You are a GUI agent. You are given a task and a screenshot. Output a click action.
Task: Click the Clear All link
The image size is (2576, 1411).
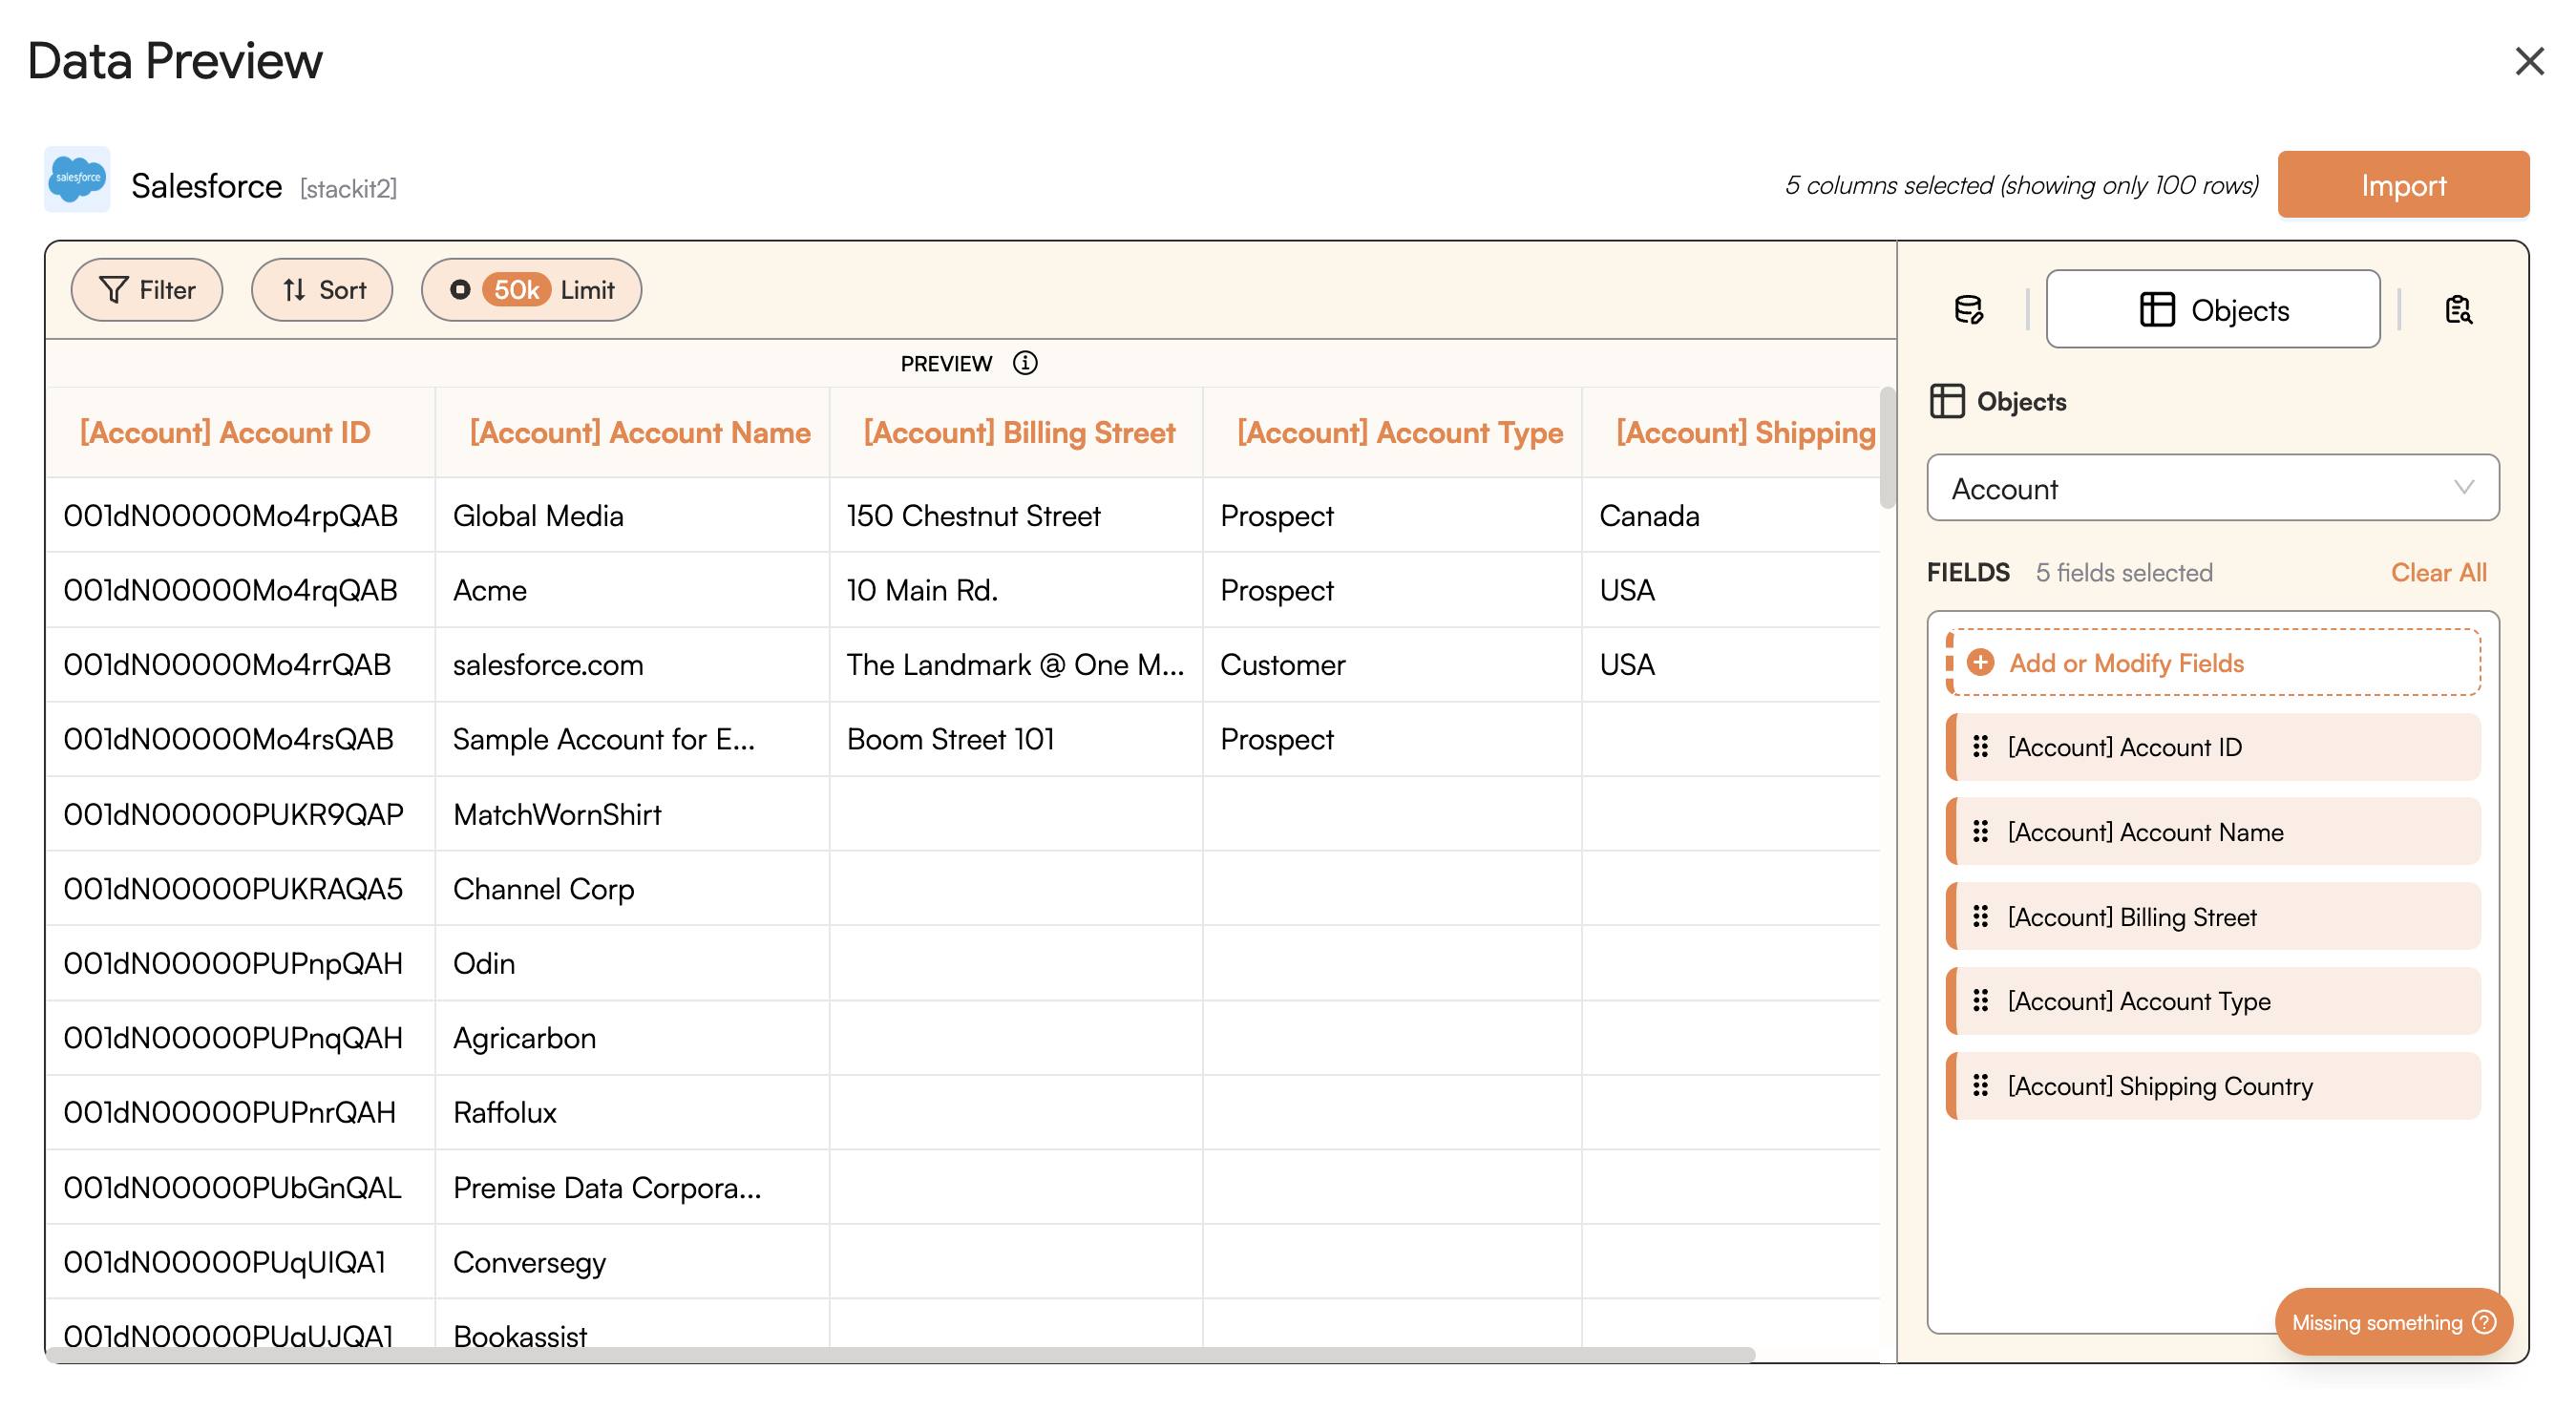(2437, 573)
